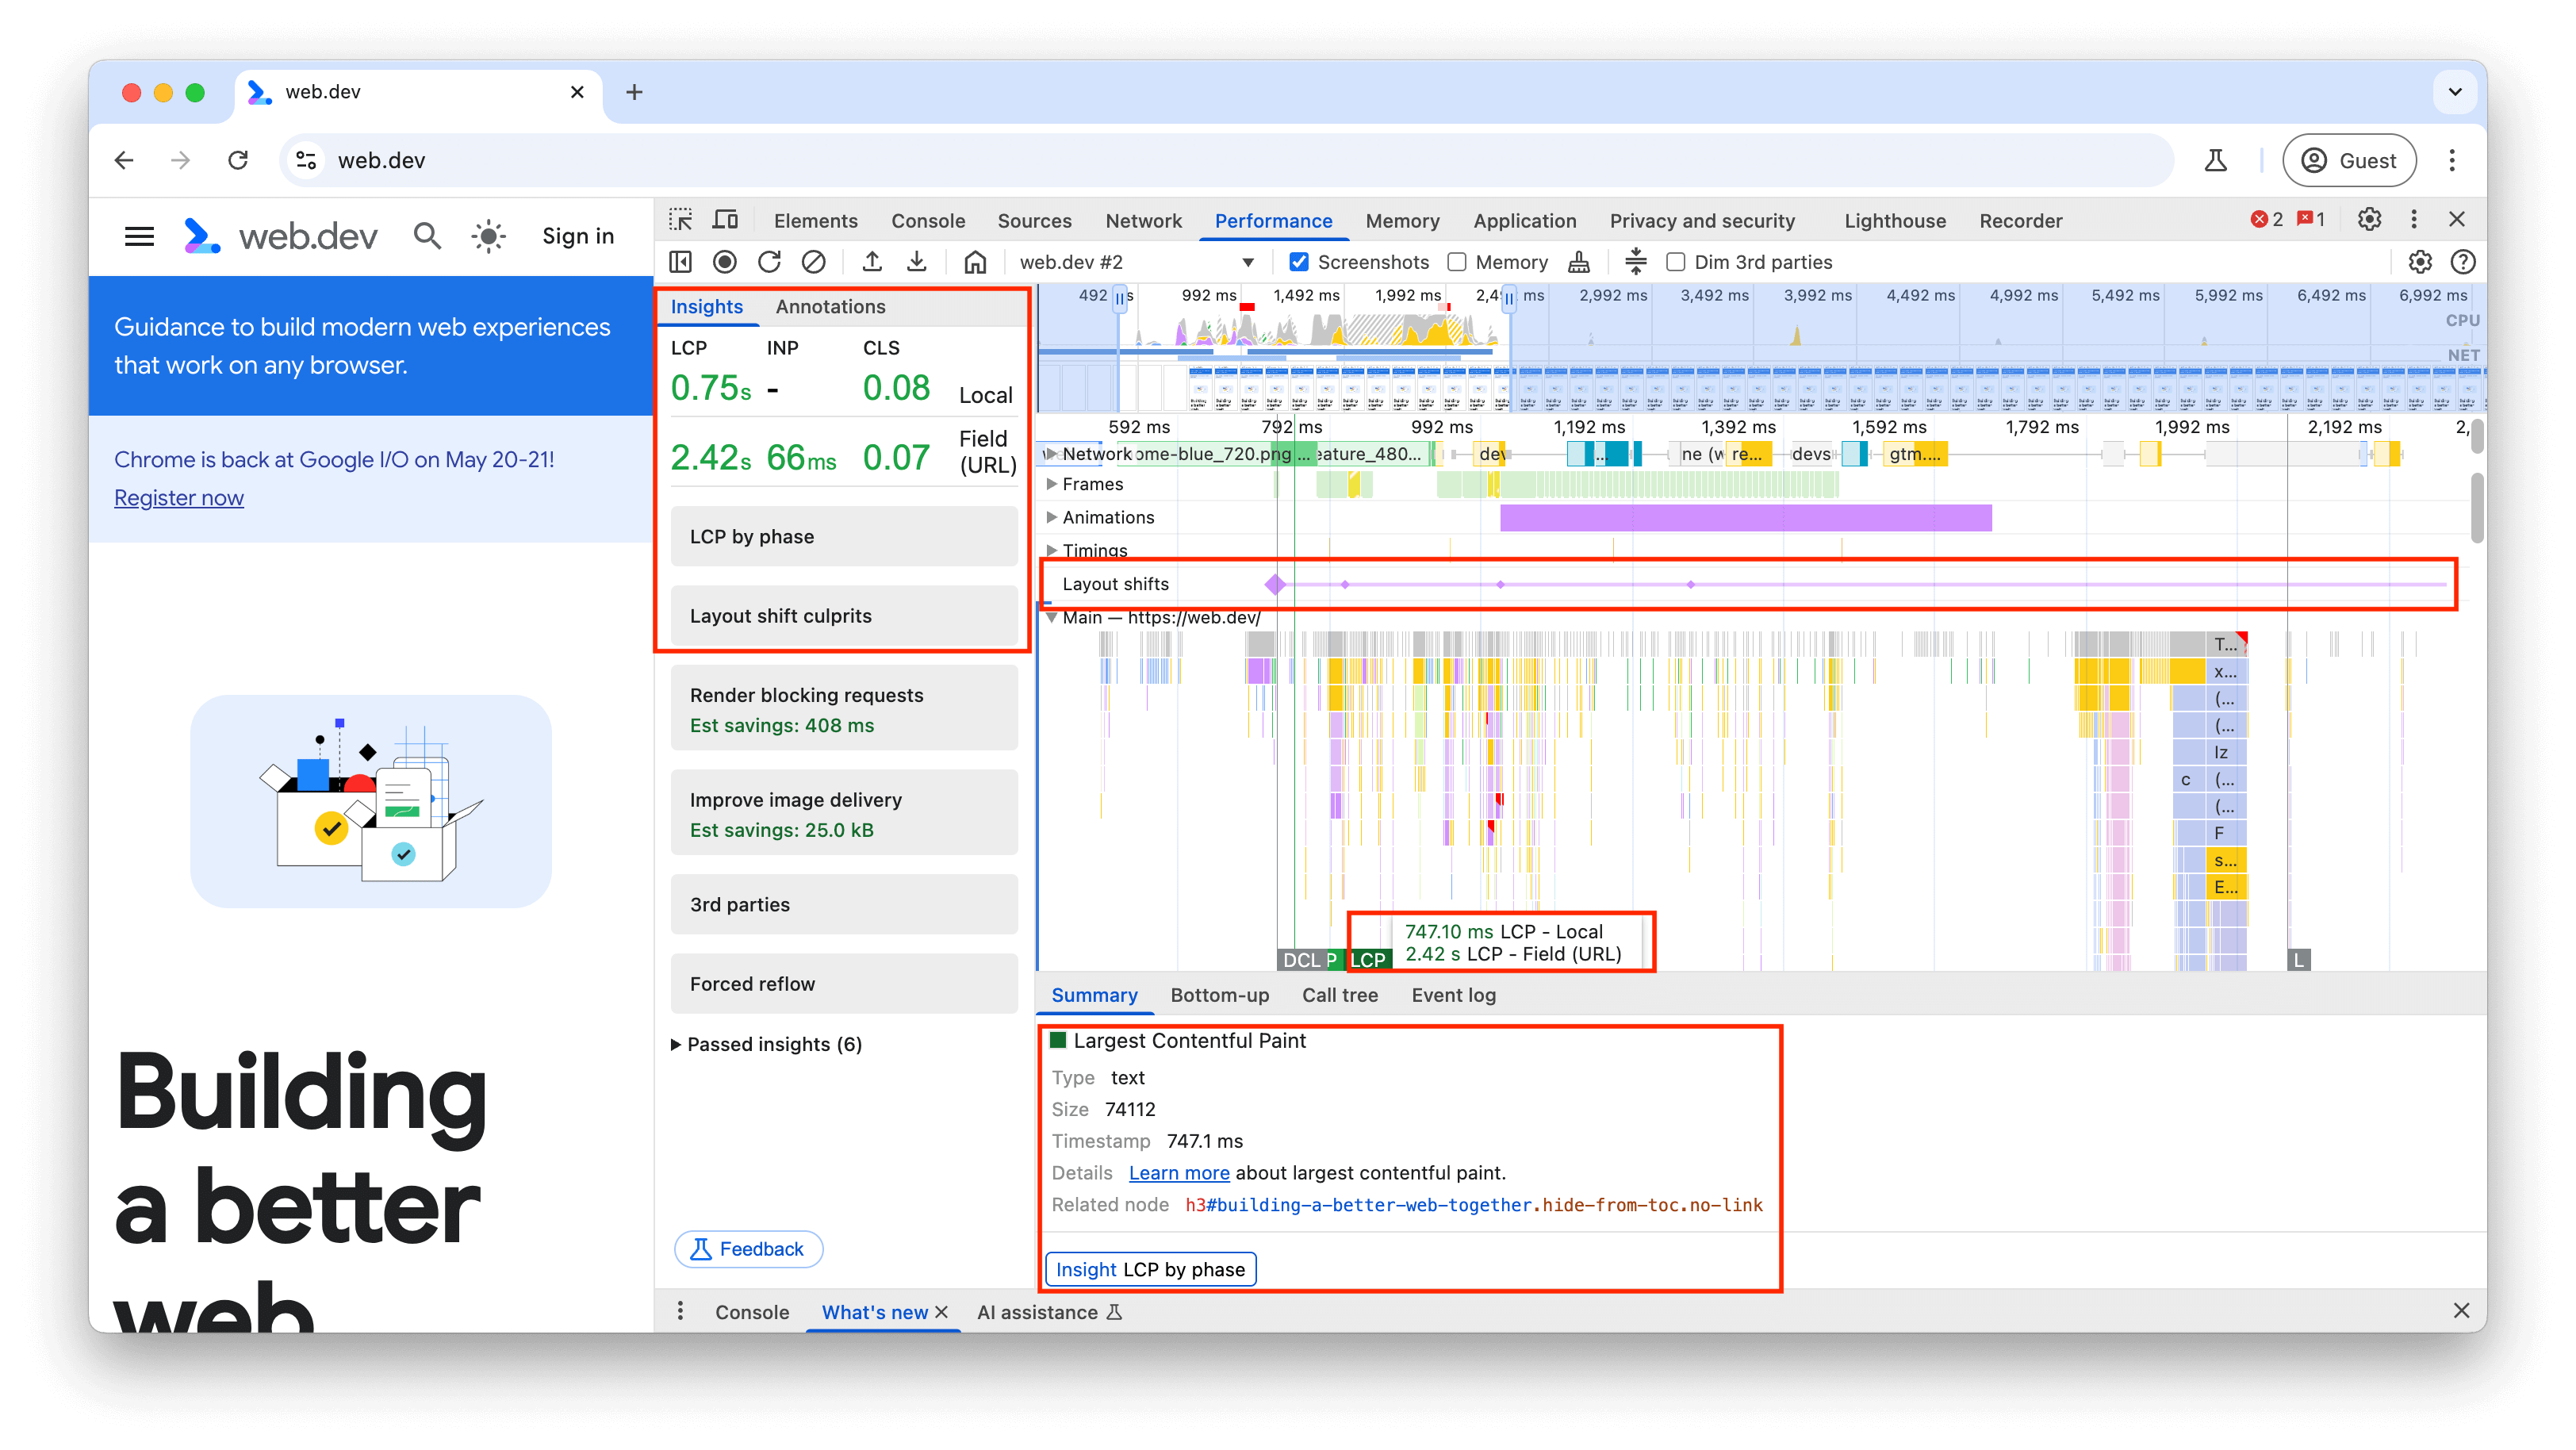This screenshot has width=2576, height=1450.
Task: Switch to the Annotations tab
Action: click(x=831, y=306)
